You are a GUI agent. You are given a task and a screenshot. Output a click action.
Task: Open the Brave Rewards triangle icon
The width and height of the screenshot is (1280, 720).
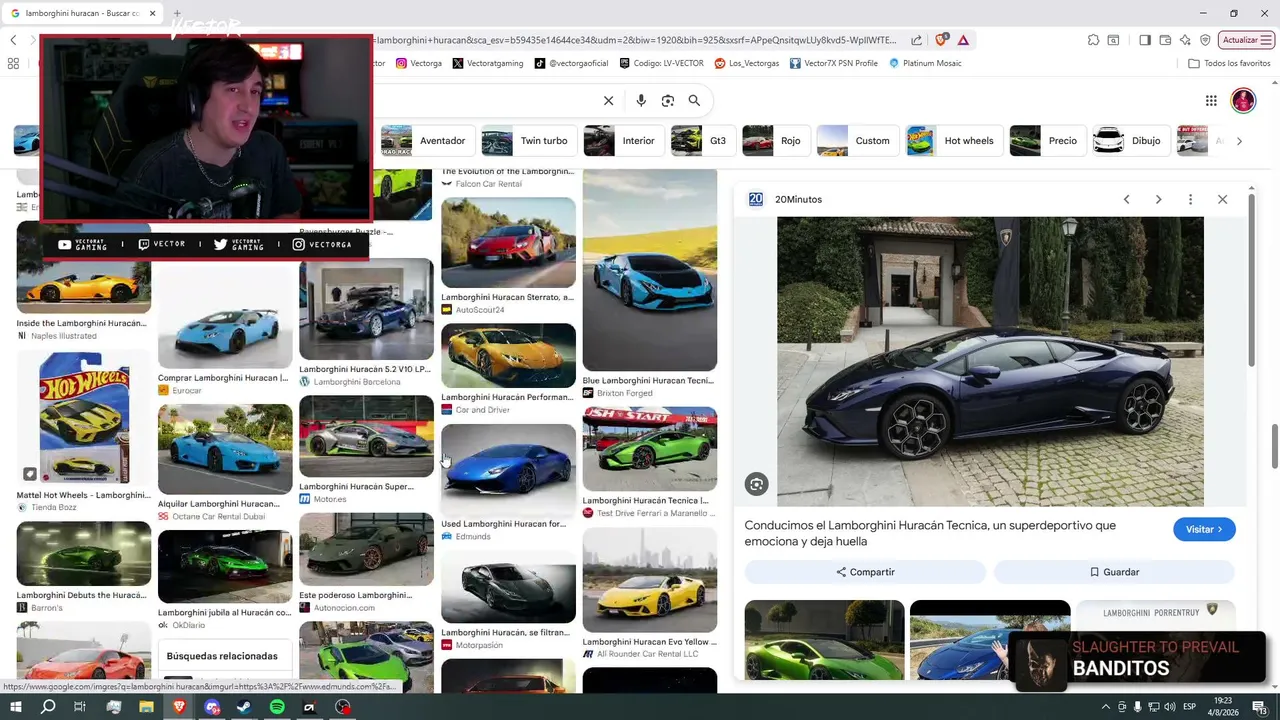963,40
